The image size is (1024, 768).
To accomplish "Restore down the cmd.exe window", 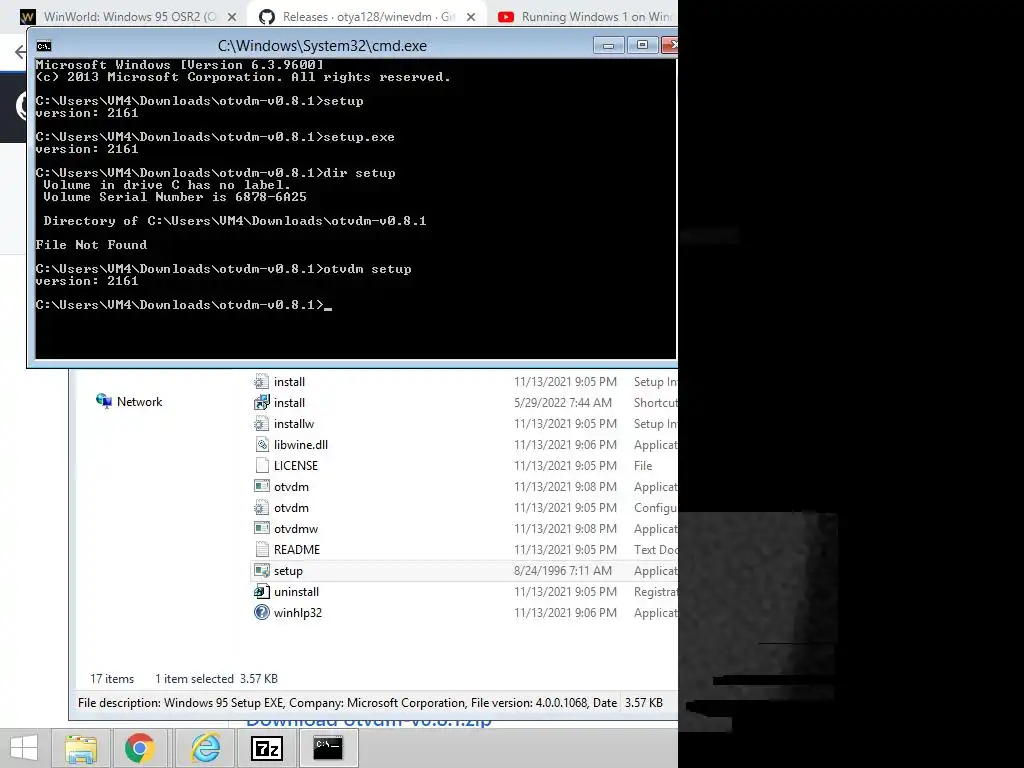I will click(643, 45).
